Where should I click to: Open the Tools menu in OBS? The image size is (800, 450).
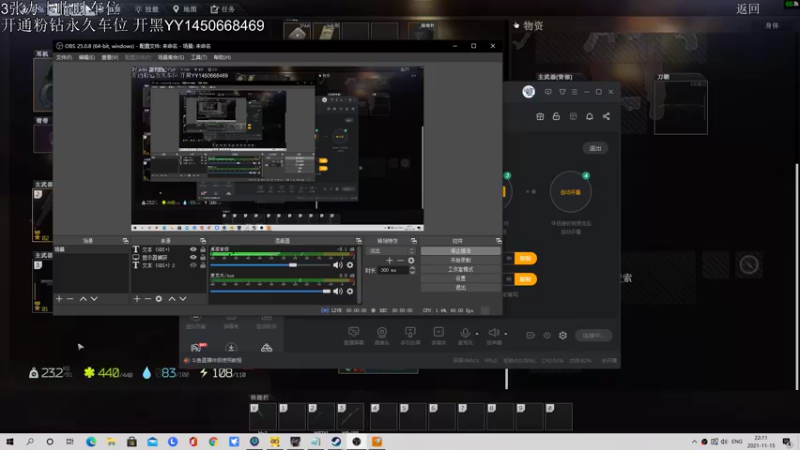(x=199, y=58)
